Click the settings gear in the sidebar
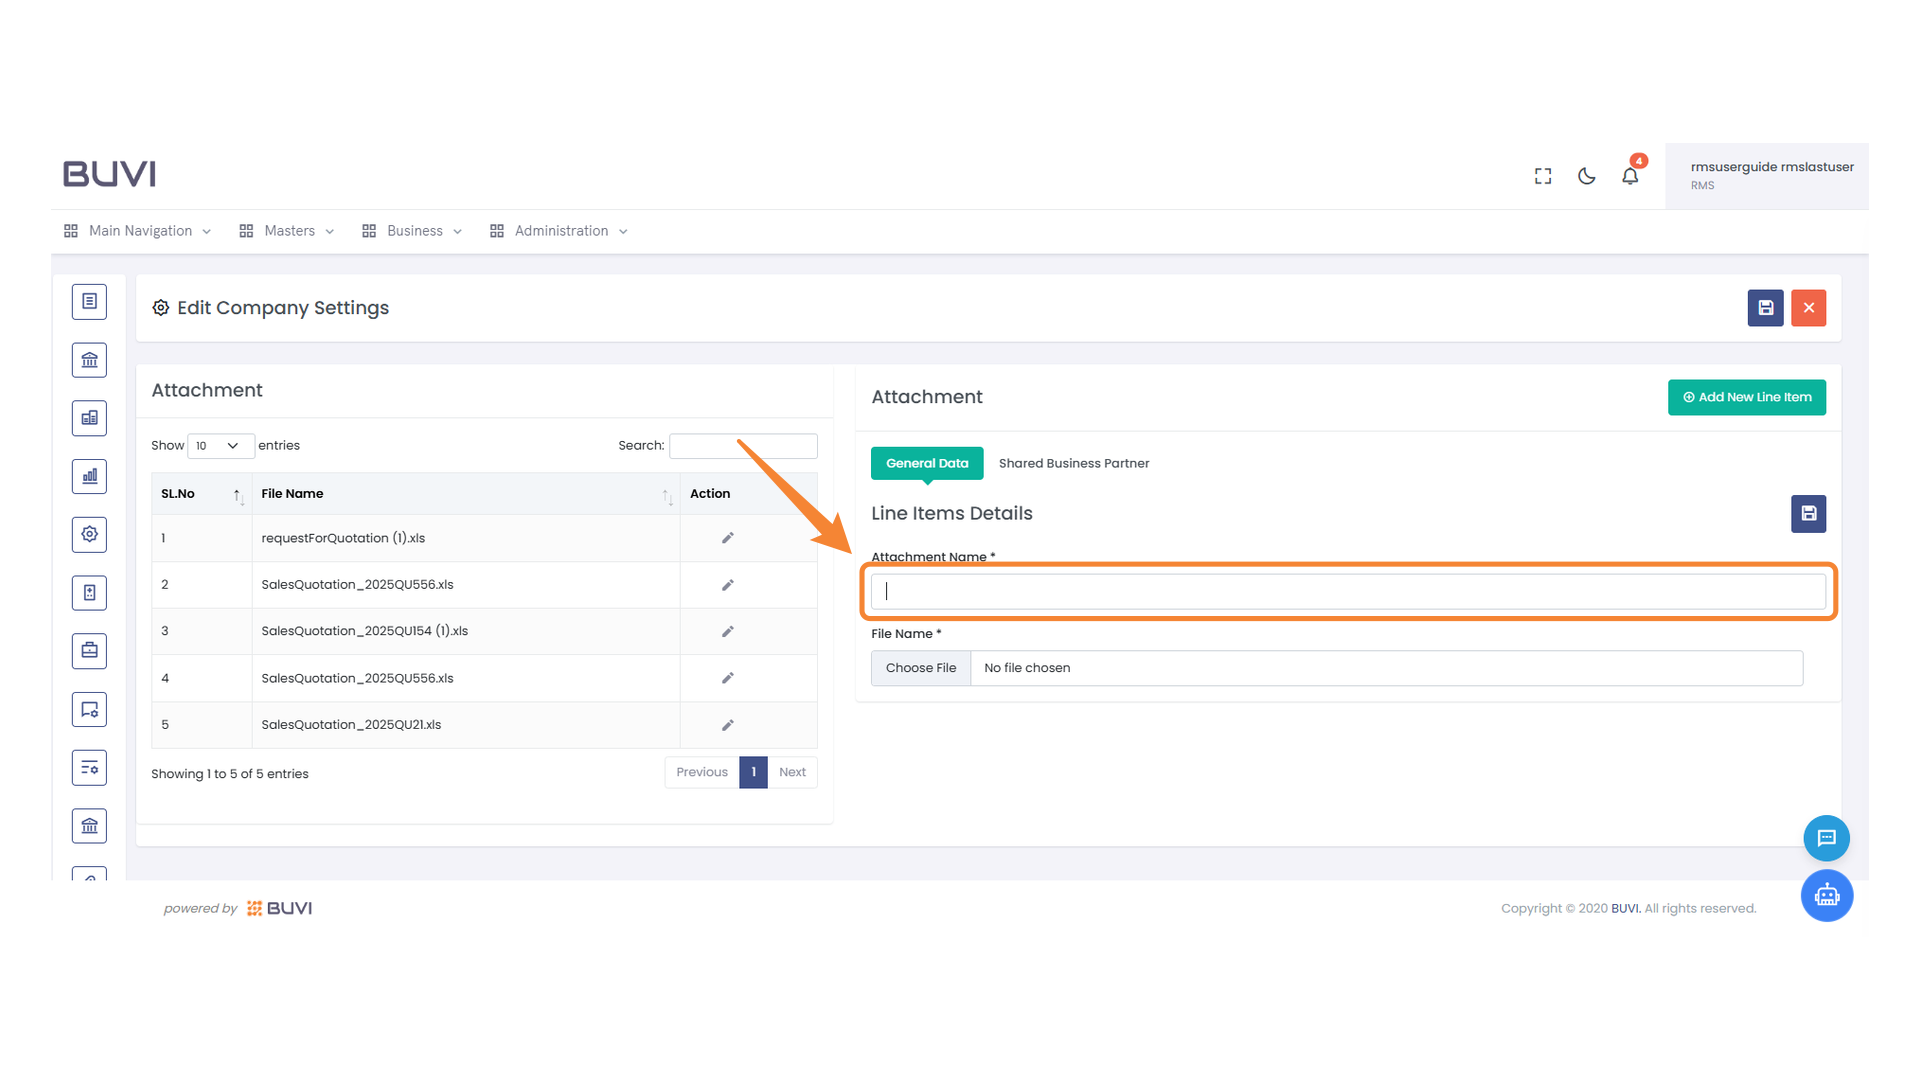1920x1080 pixels. (89, 534)
